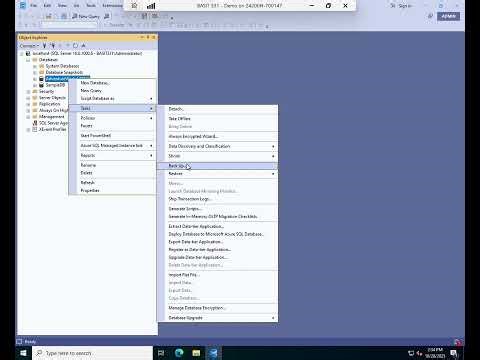This screenshot has height=360, width=480.
Task: Choose Export Data-tier Application
Action: 217,242
